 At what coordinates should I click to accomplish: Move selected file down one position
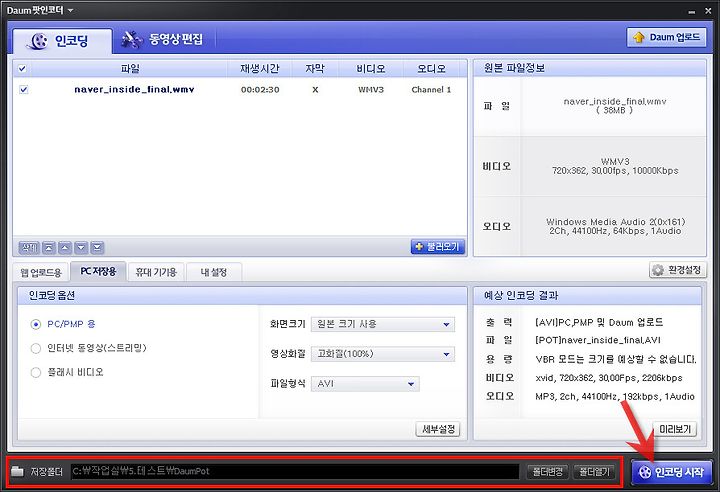coord(81,248)
